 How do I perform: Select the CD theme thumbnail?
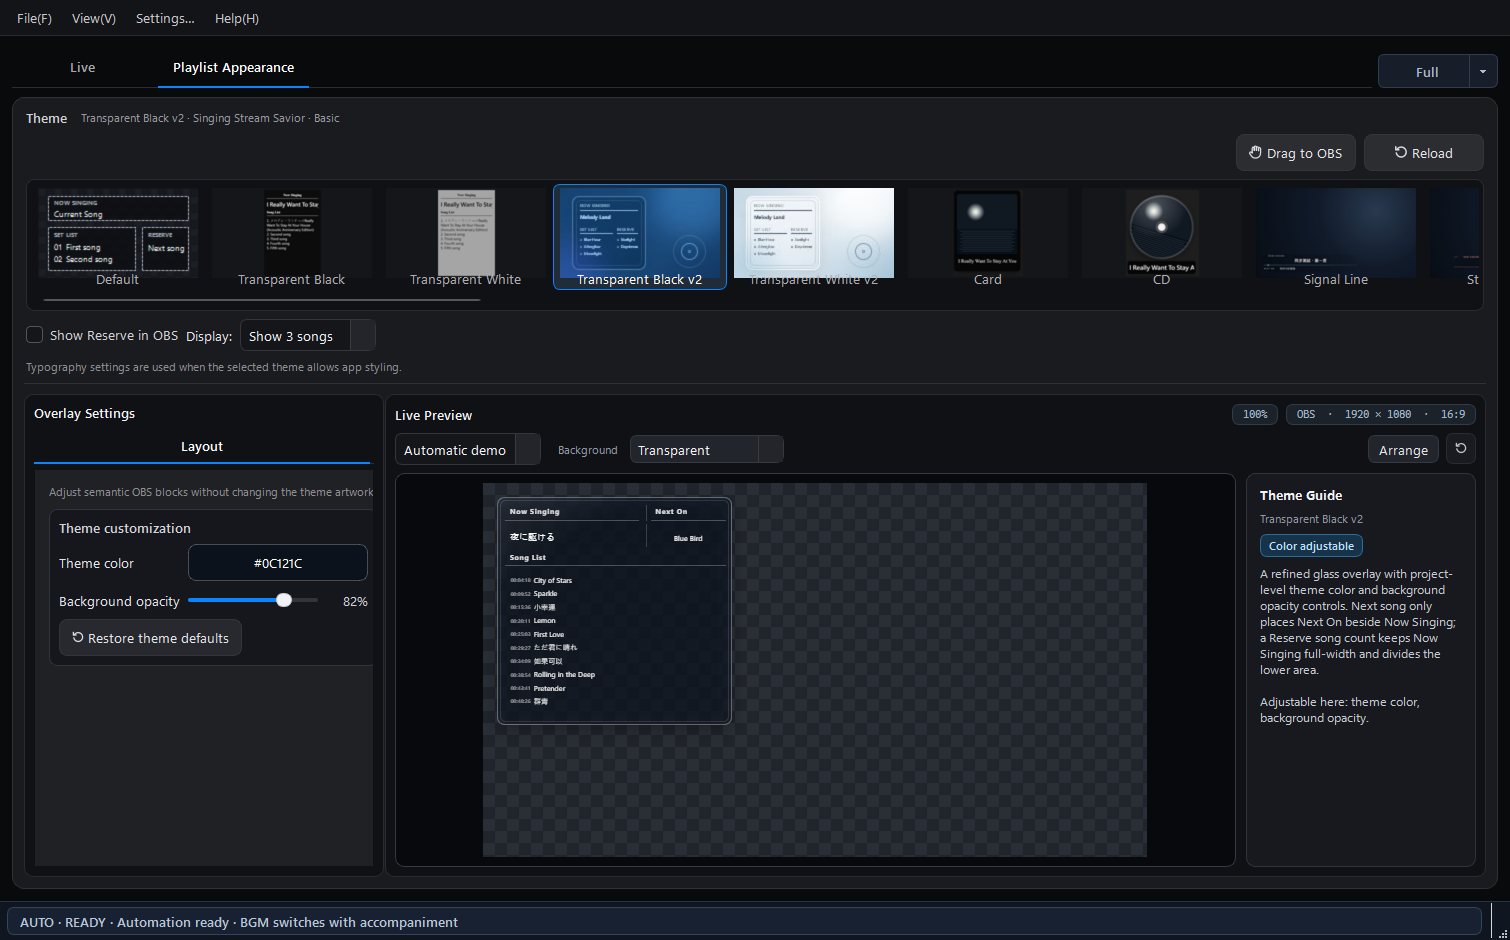(x=1161, y=238)
